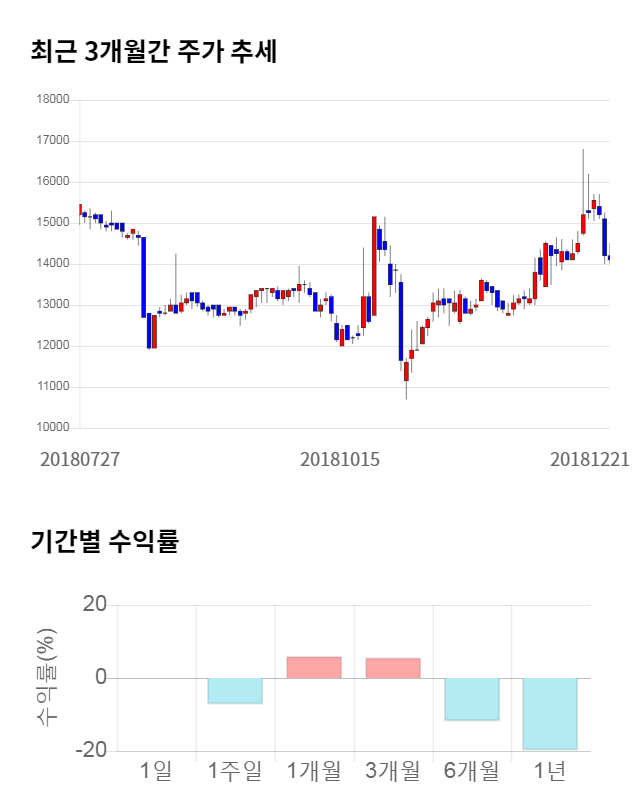Click the 20181221 end date label

[590, 459]
